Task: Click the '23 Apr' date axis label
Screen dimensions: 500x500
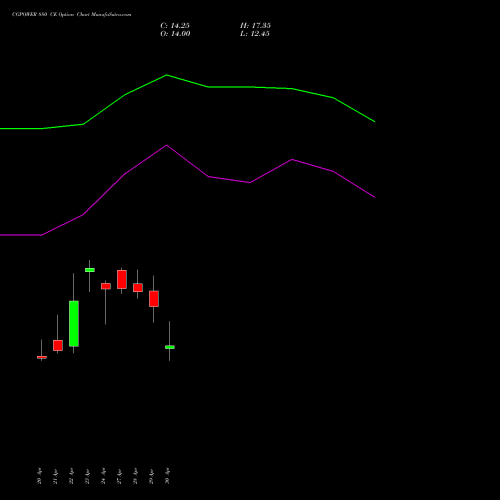Action: 87,476
